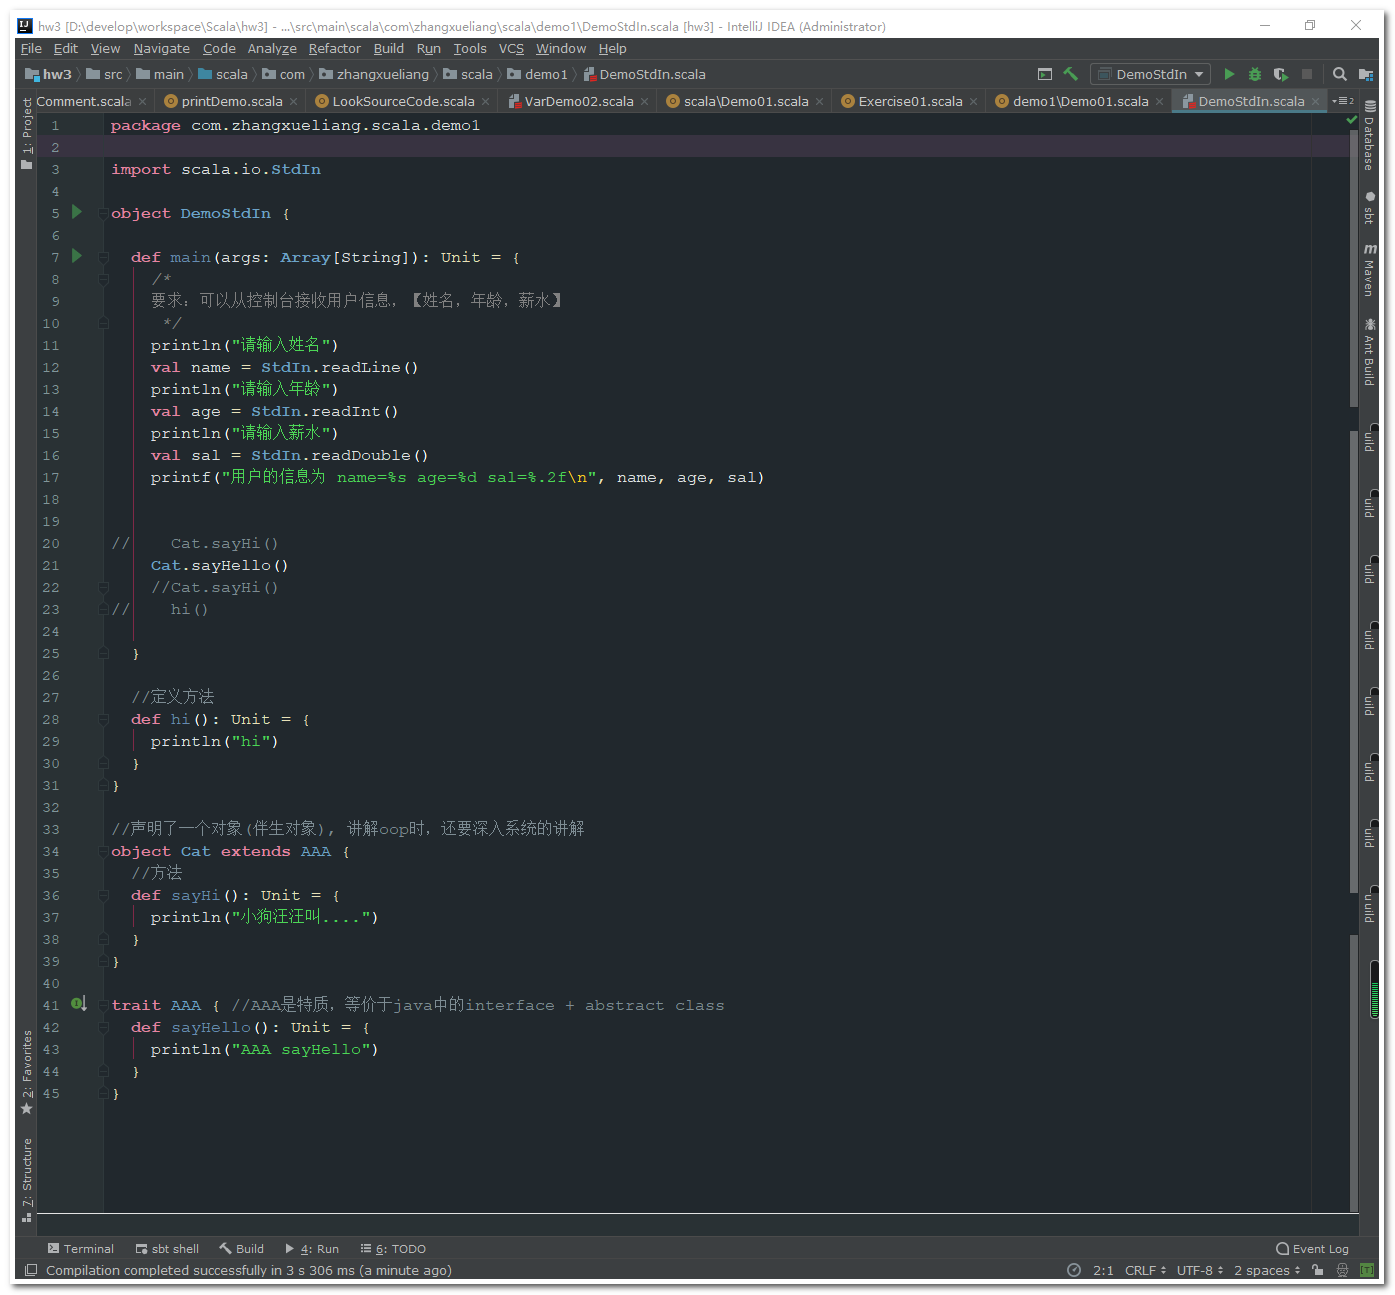The width and height of the screenshot is (1395, 1295).
Task: Click gutter line number 41
Action: coord(51,1005)
